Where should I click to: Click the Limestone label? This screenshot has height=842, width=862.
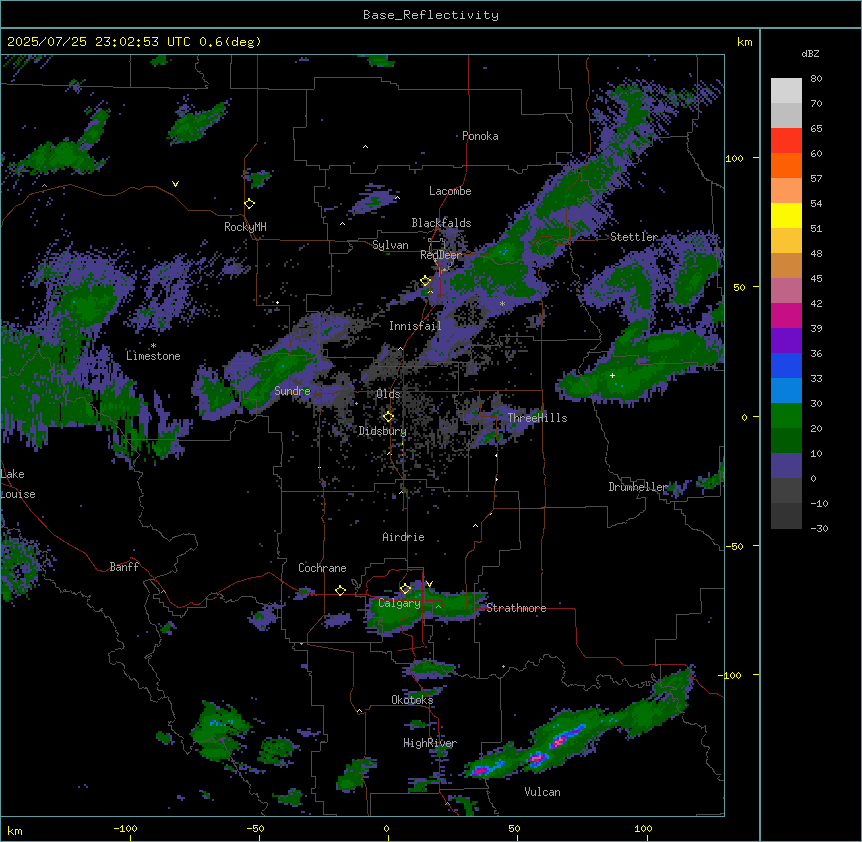click(153, 356)
